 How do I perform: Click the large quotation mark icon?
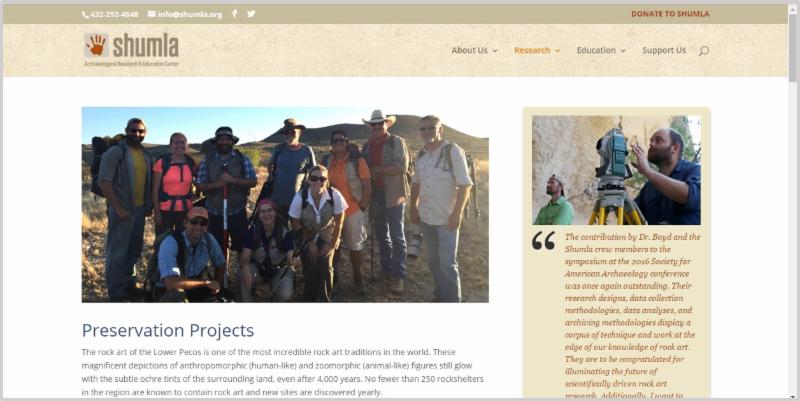point(543,240)
